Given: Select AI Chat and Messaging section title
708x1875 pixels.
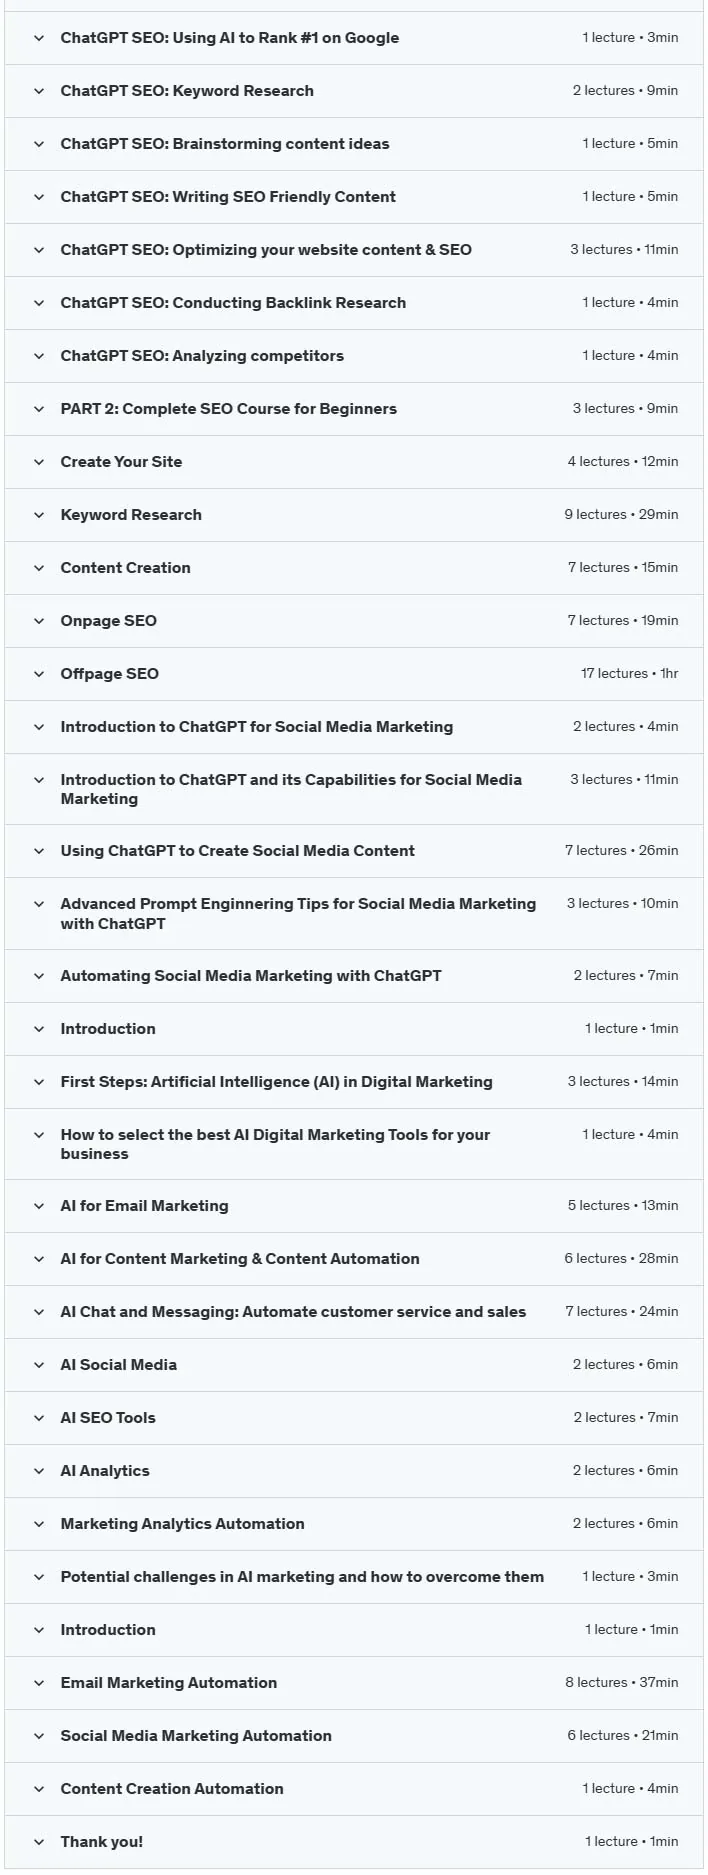Looking at the screenshot, I should [x=293, y=1312].
